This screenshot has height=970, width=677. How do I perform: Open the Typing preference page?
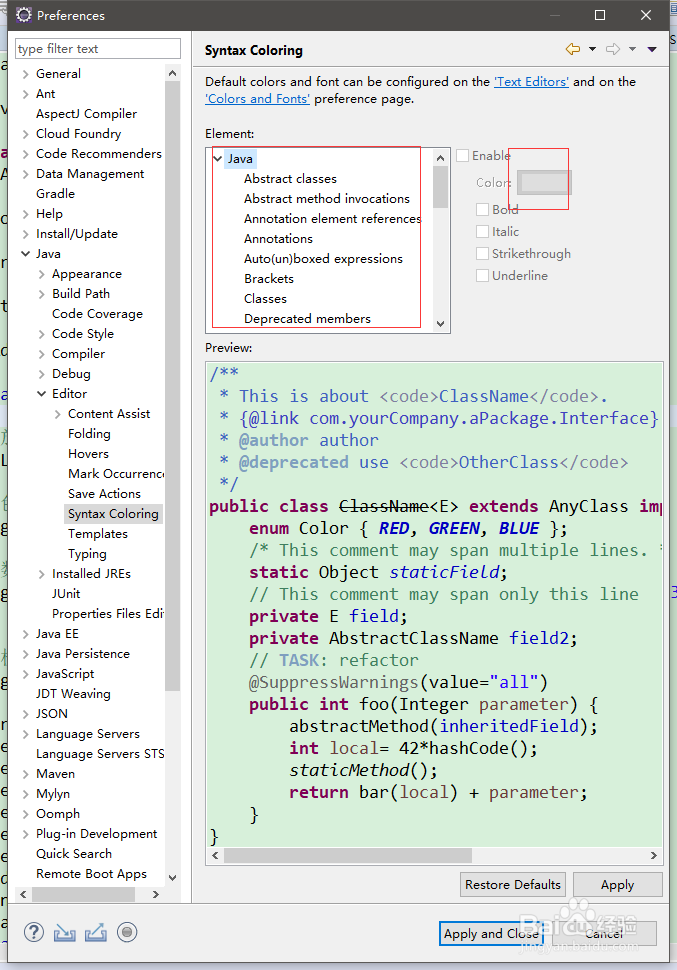[87, 554]
